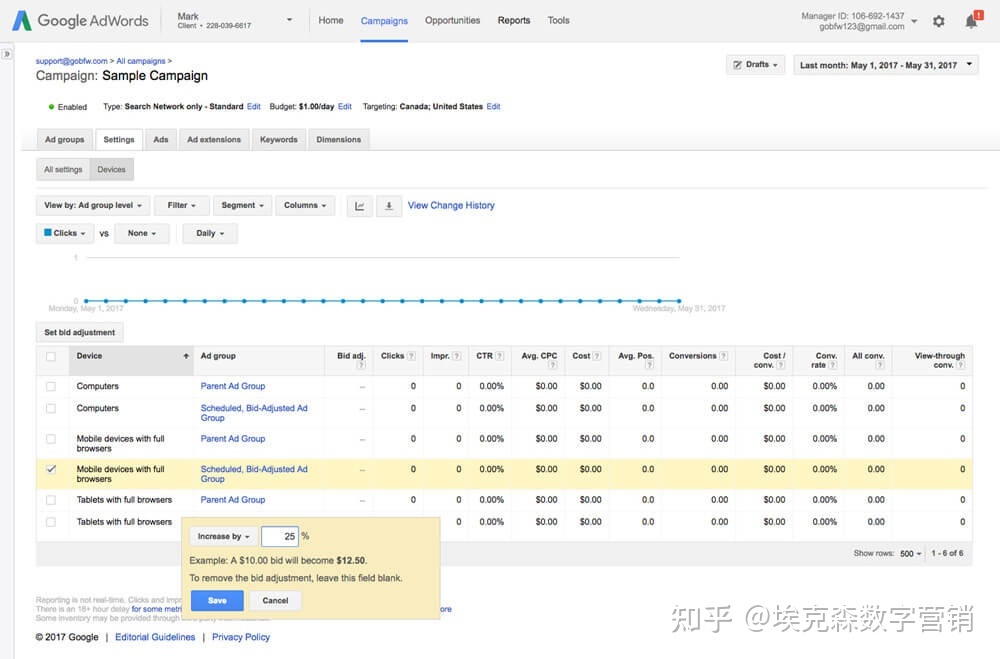Open the settings gear icon

click(x=938, y=21)
